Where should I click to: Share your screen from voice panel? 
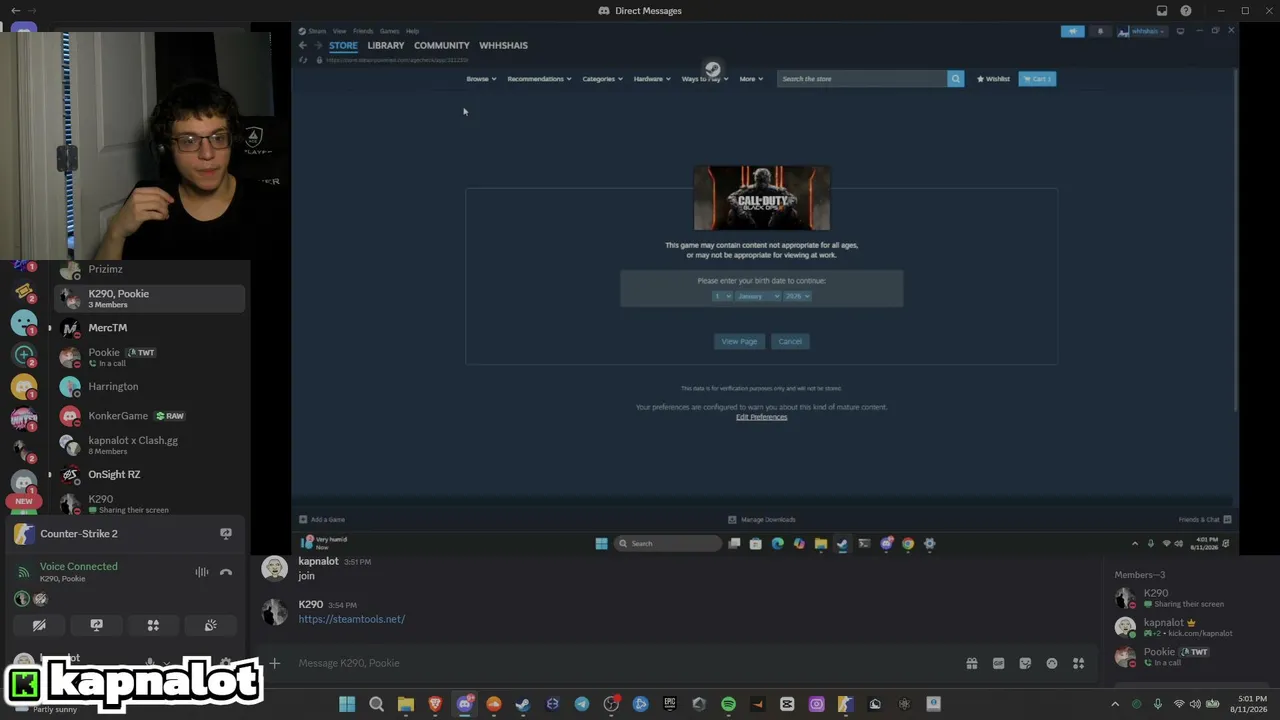coord(96,625)
